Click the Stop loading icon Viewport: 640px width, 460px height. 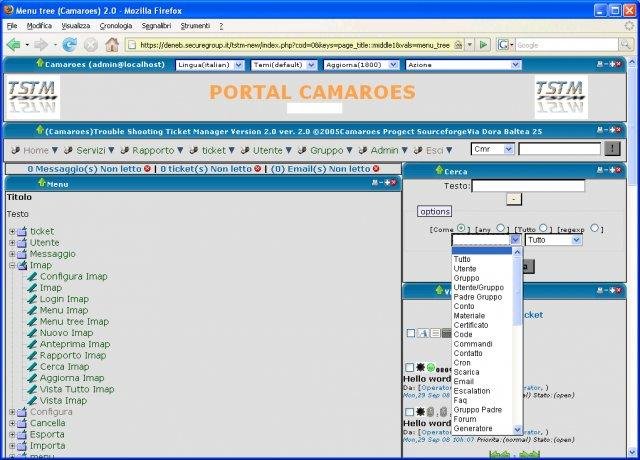91,44
